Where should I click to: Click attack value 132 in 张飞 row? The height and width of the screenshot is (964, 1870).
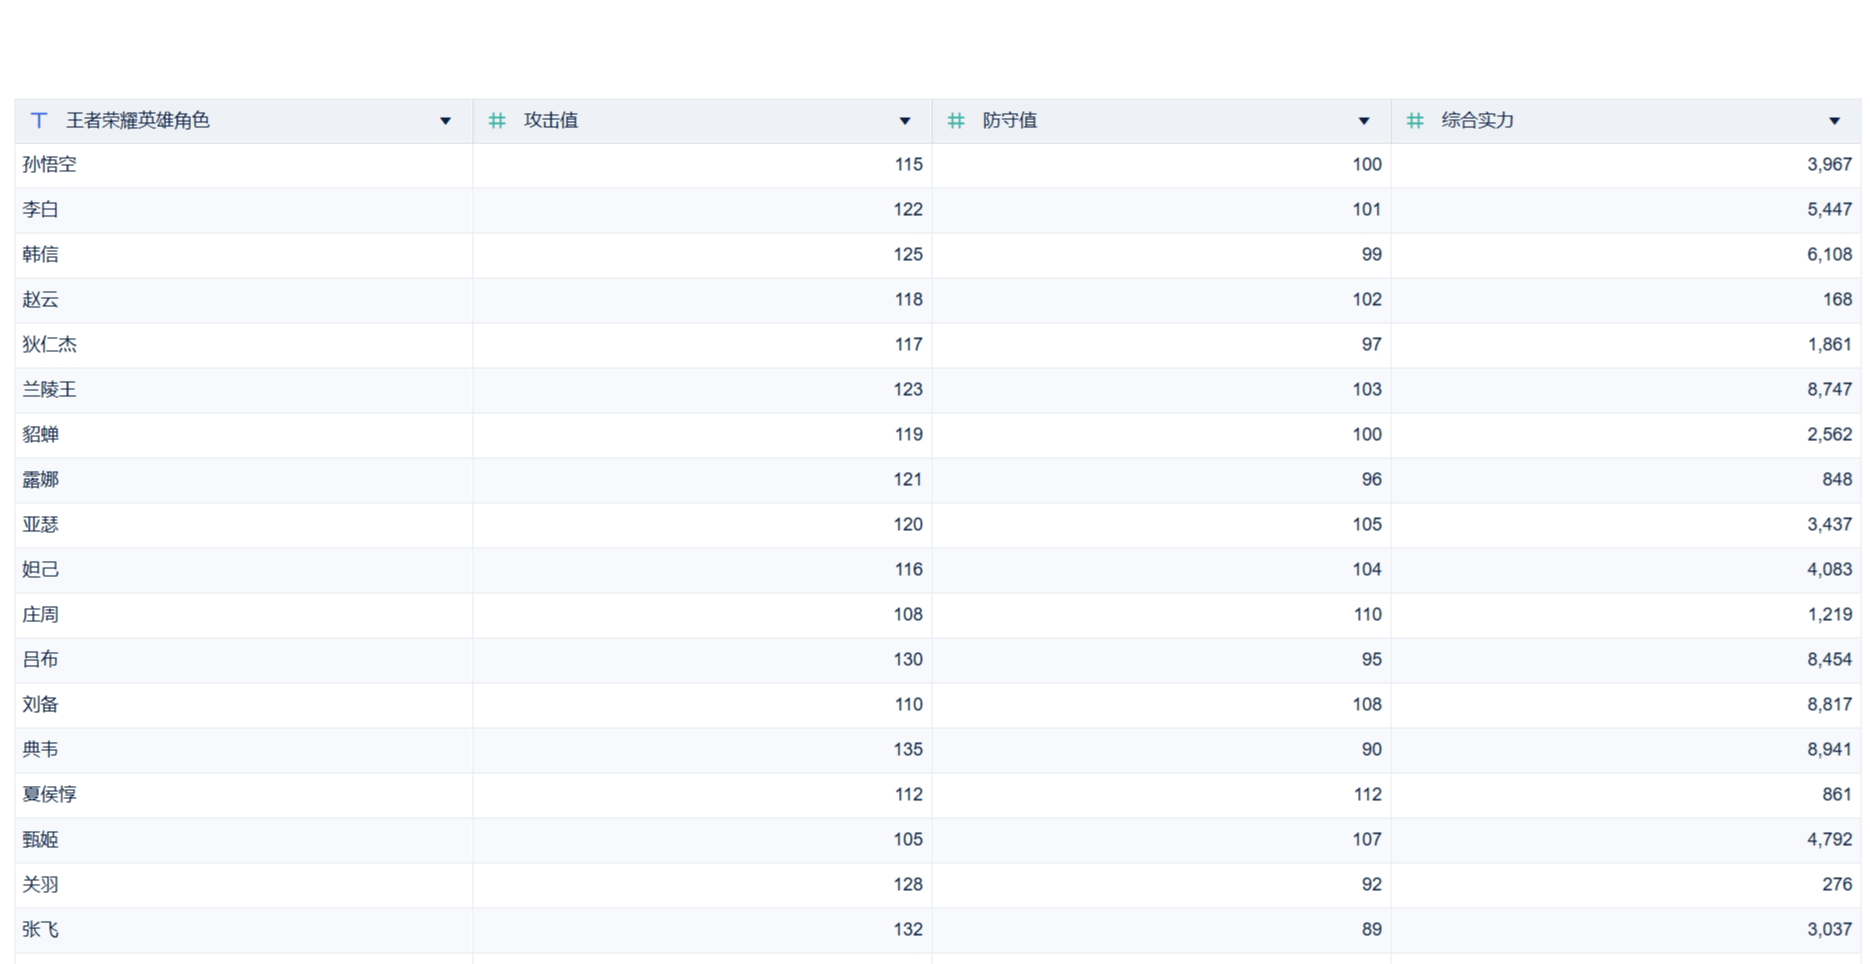[x=908, y=930]
